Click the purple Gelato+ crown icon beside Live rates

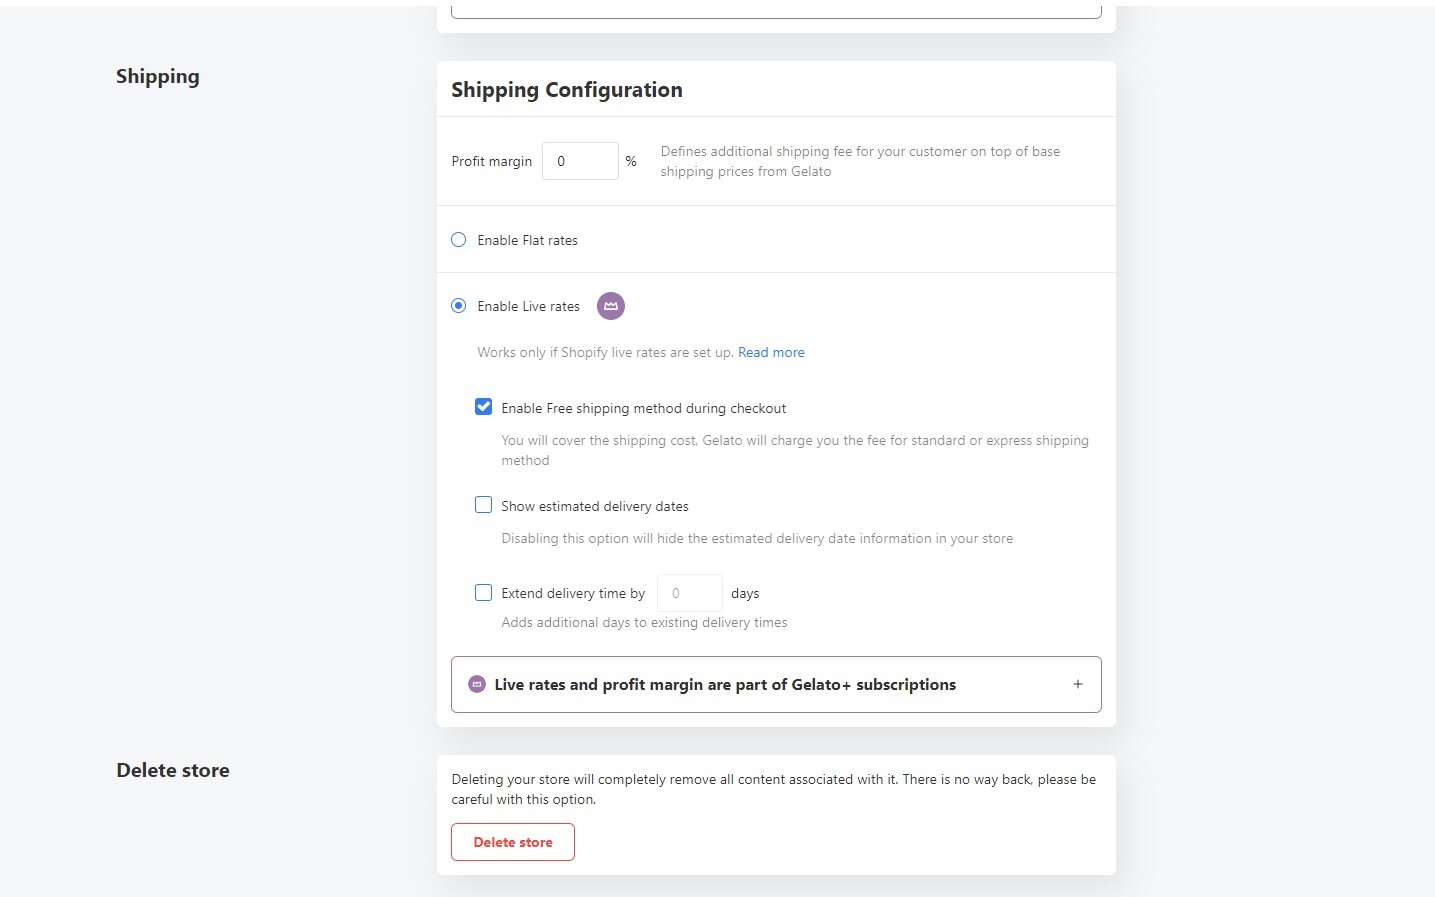coord(611,306)
